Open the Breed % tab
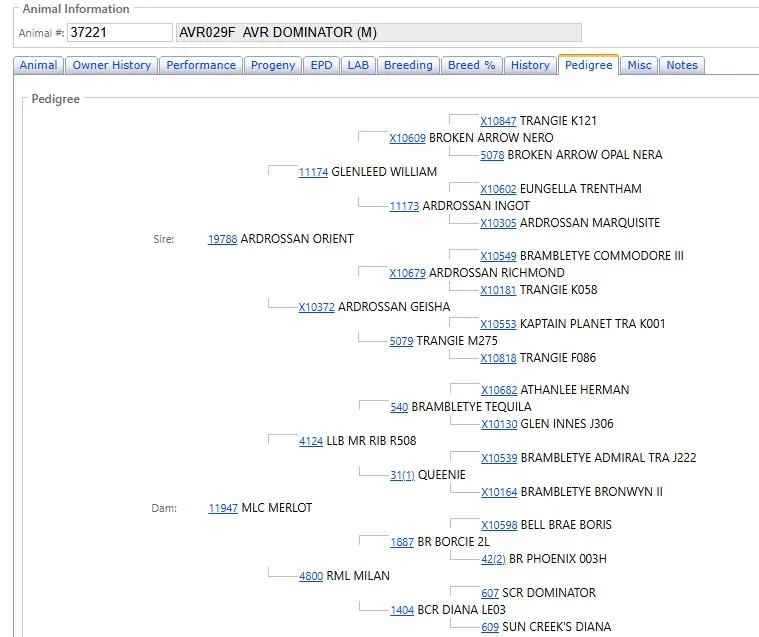Viewport: 759px width, 637px height. pos(471,65)
